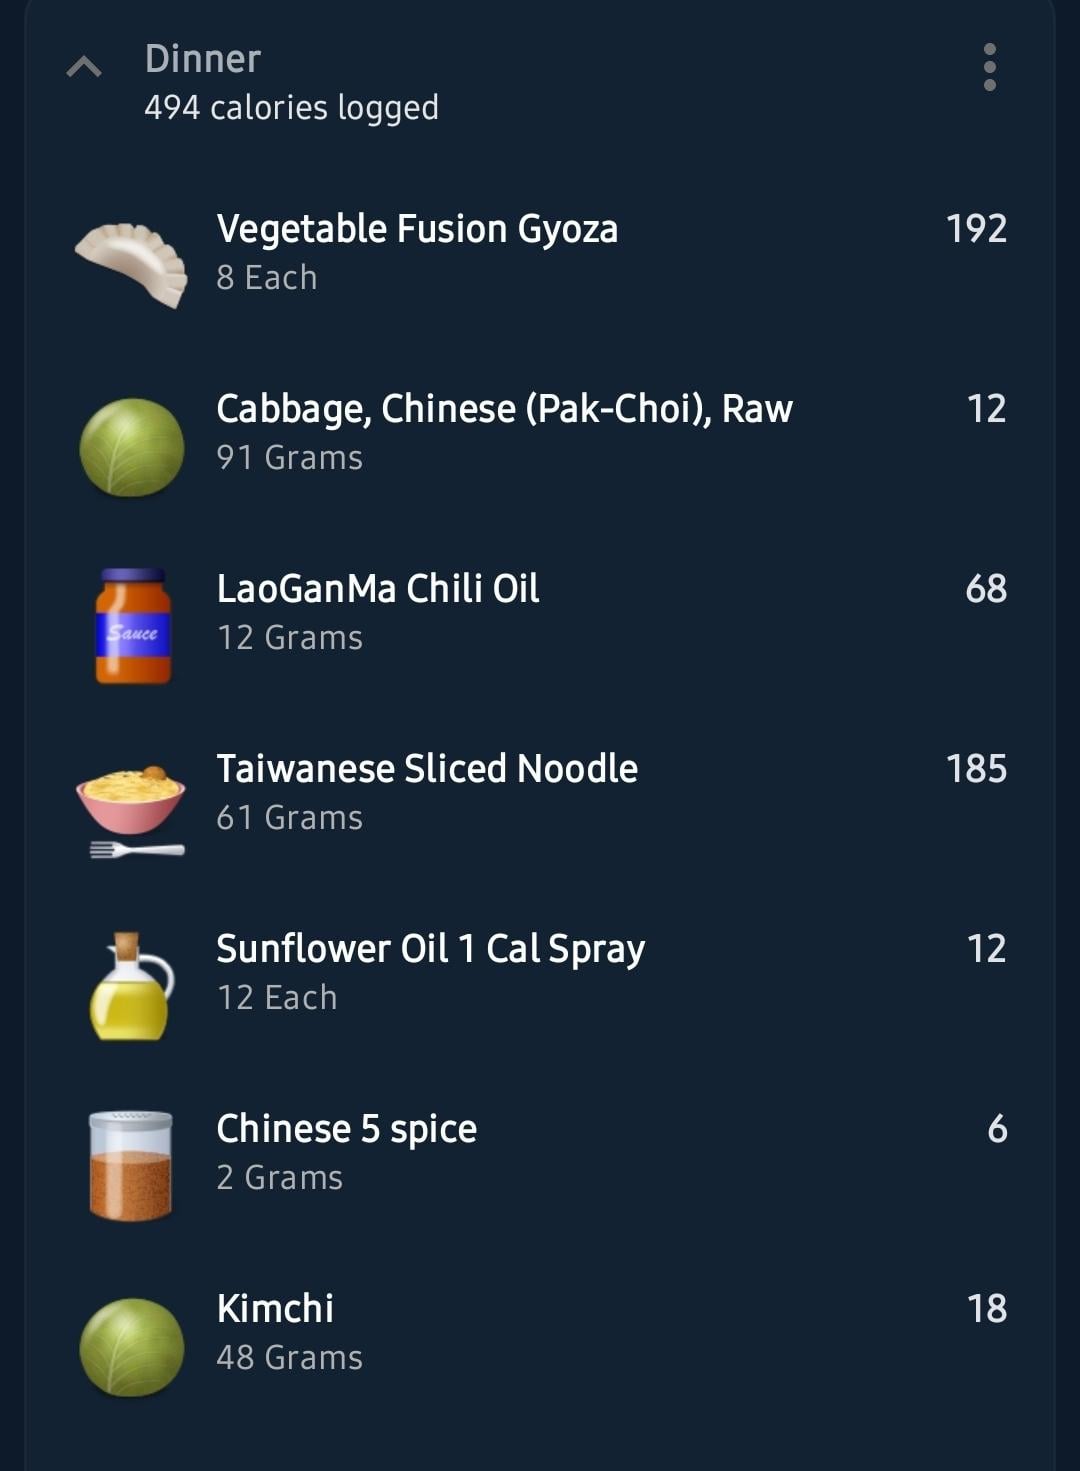Screen dimensions: 1080x1471
Task: Tap the 192 calorie value for gyoza
Action: click(976, 229)
